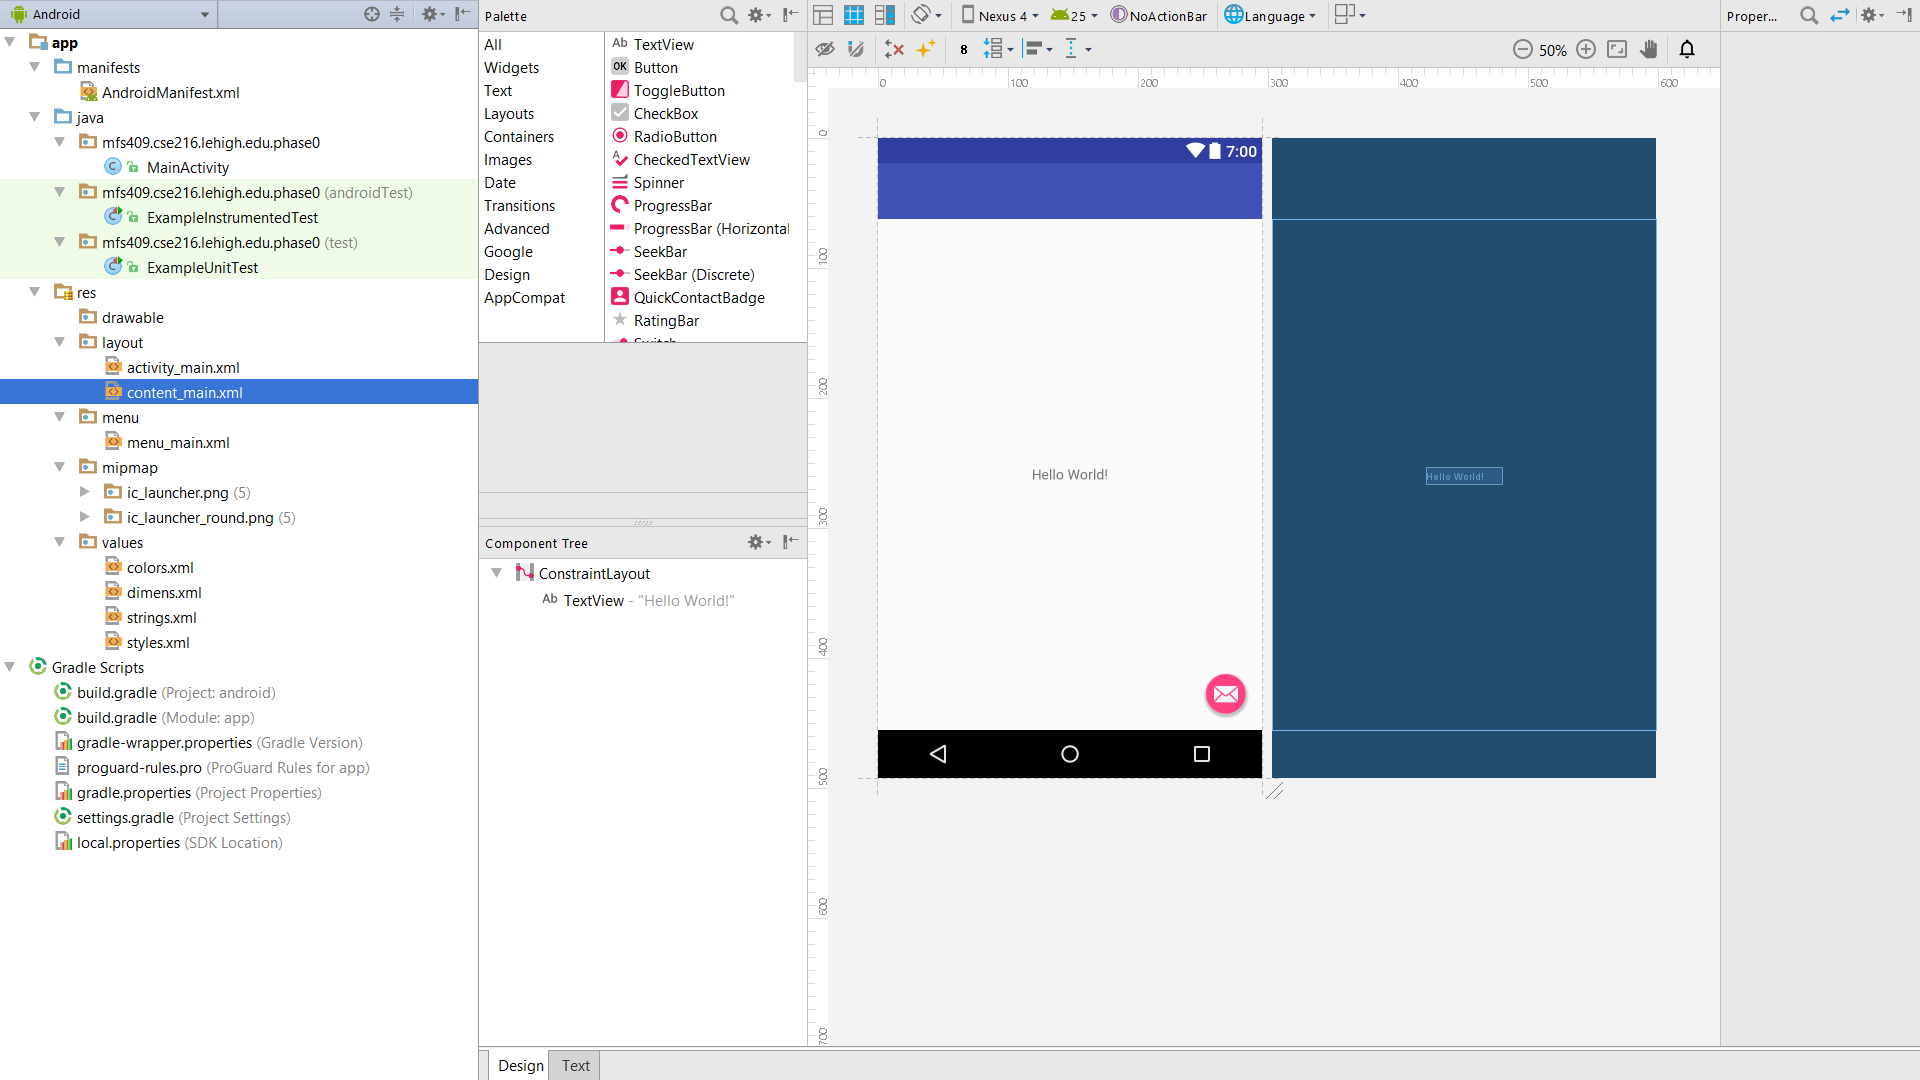
Task: Open Nexus 4 device dropdown
Action: (1001, 15)
